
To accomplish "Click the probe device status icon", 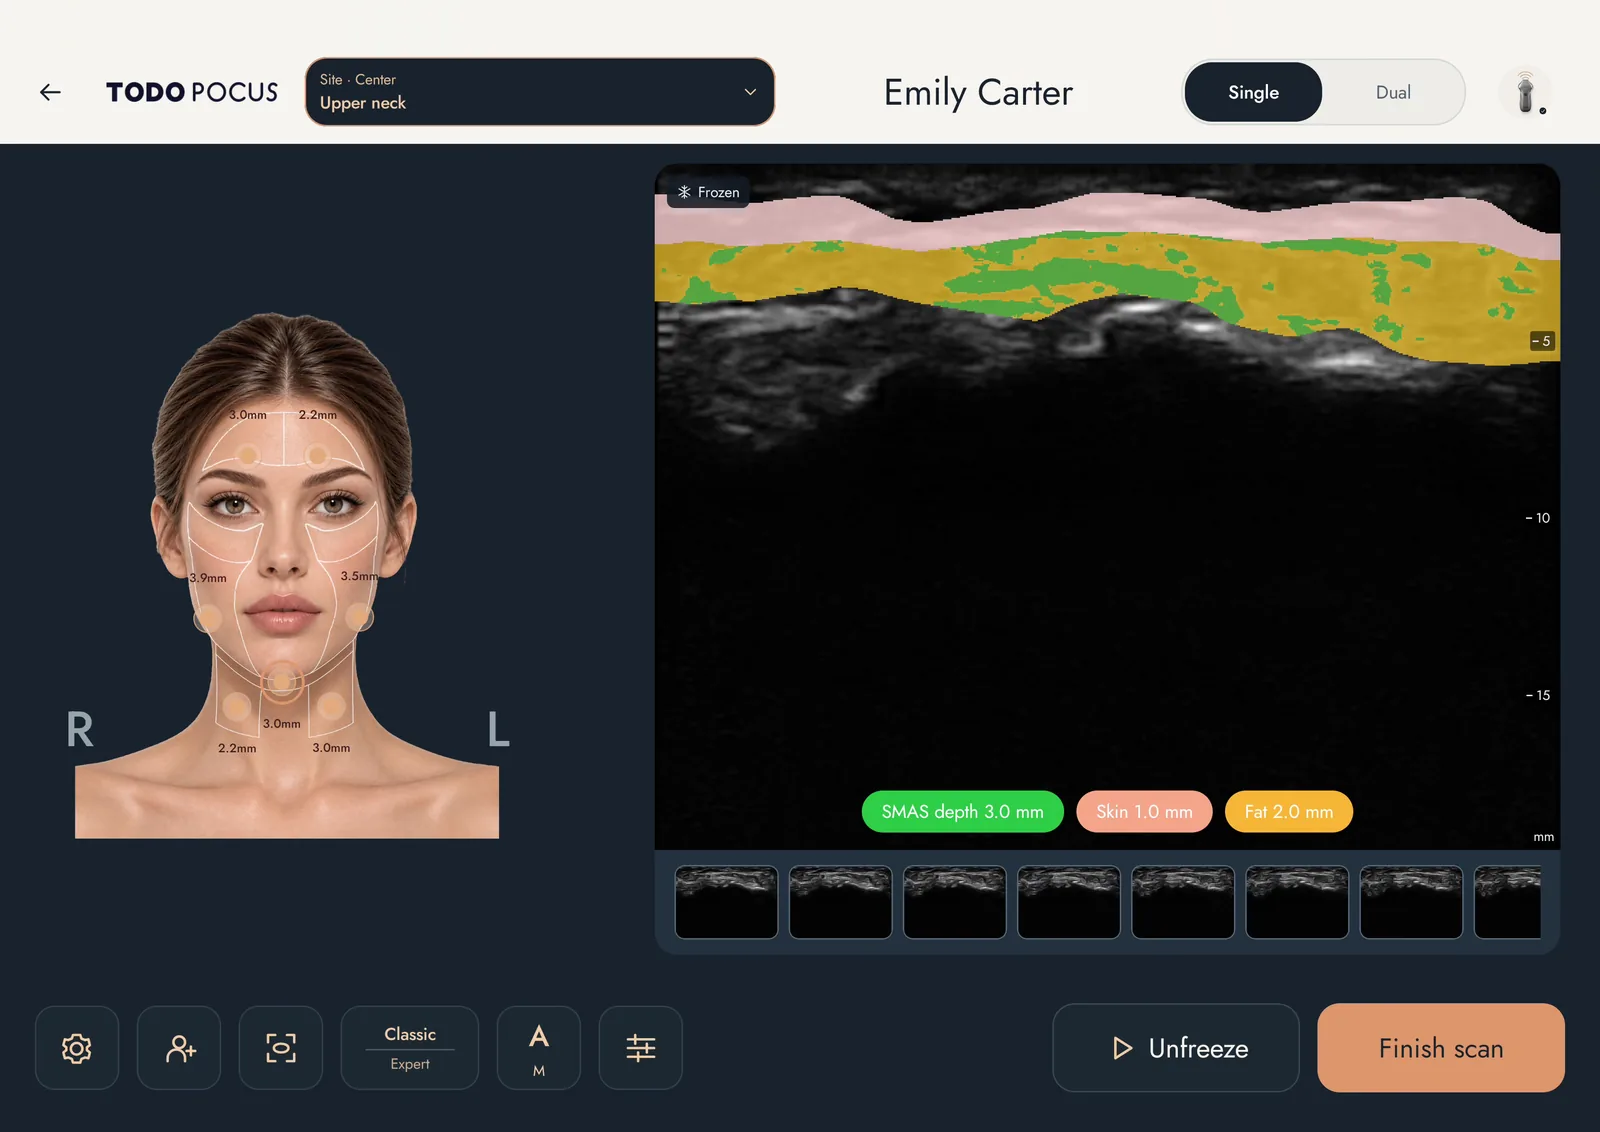I will [1526, 93].
